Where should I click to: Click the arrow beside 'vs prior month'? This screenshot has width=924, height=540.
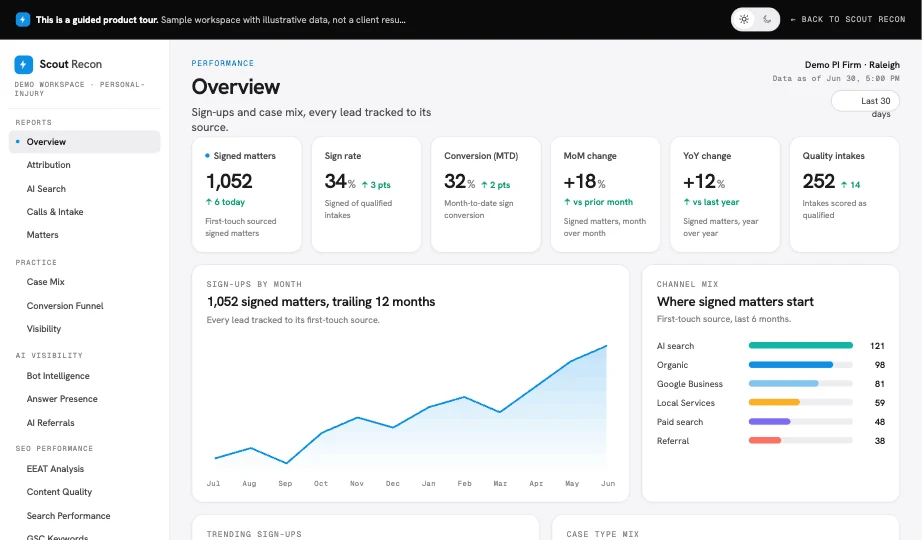[567, 202]
